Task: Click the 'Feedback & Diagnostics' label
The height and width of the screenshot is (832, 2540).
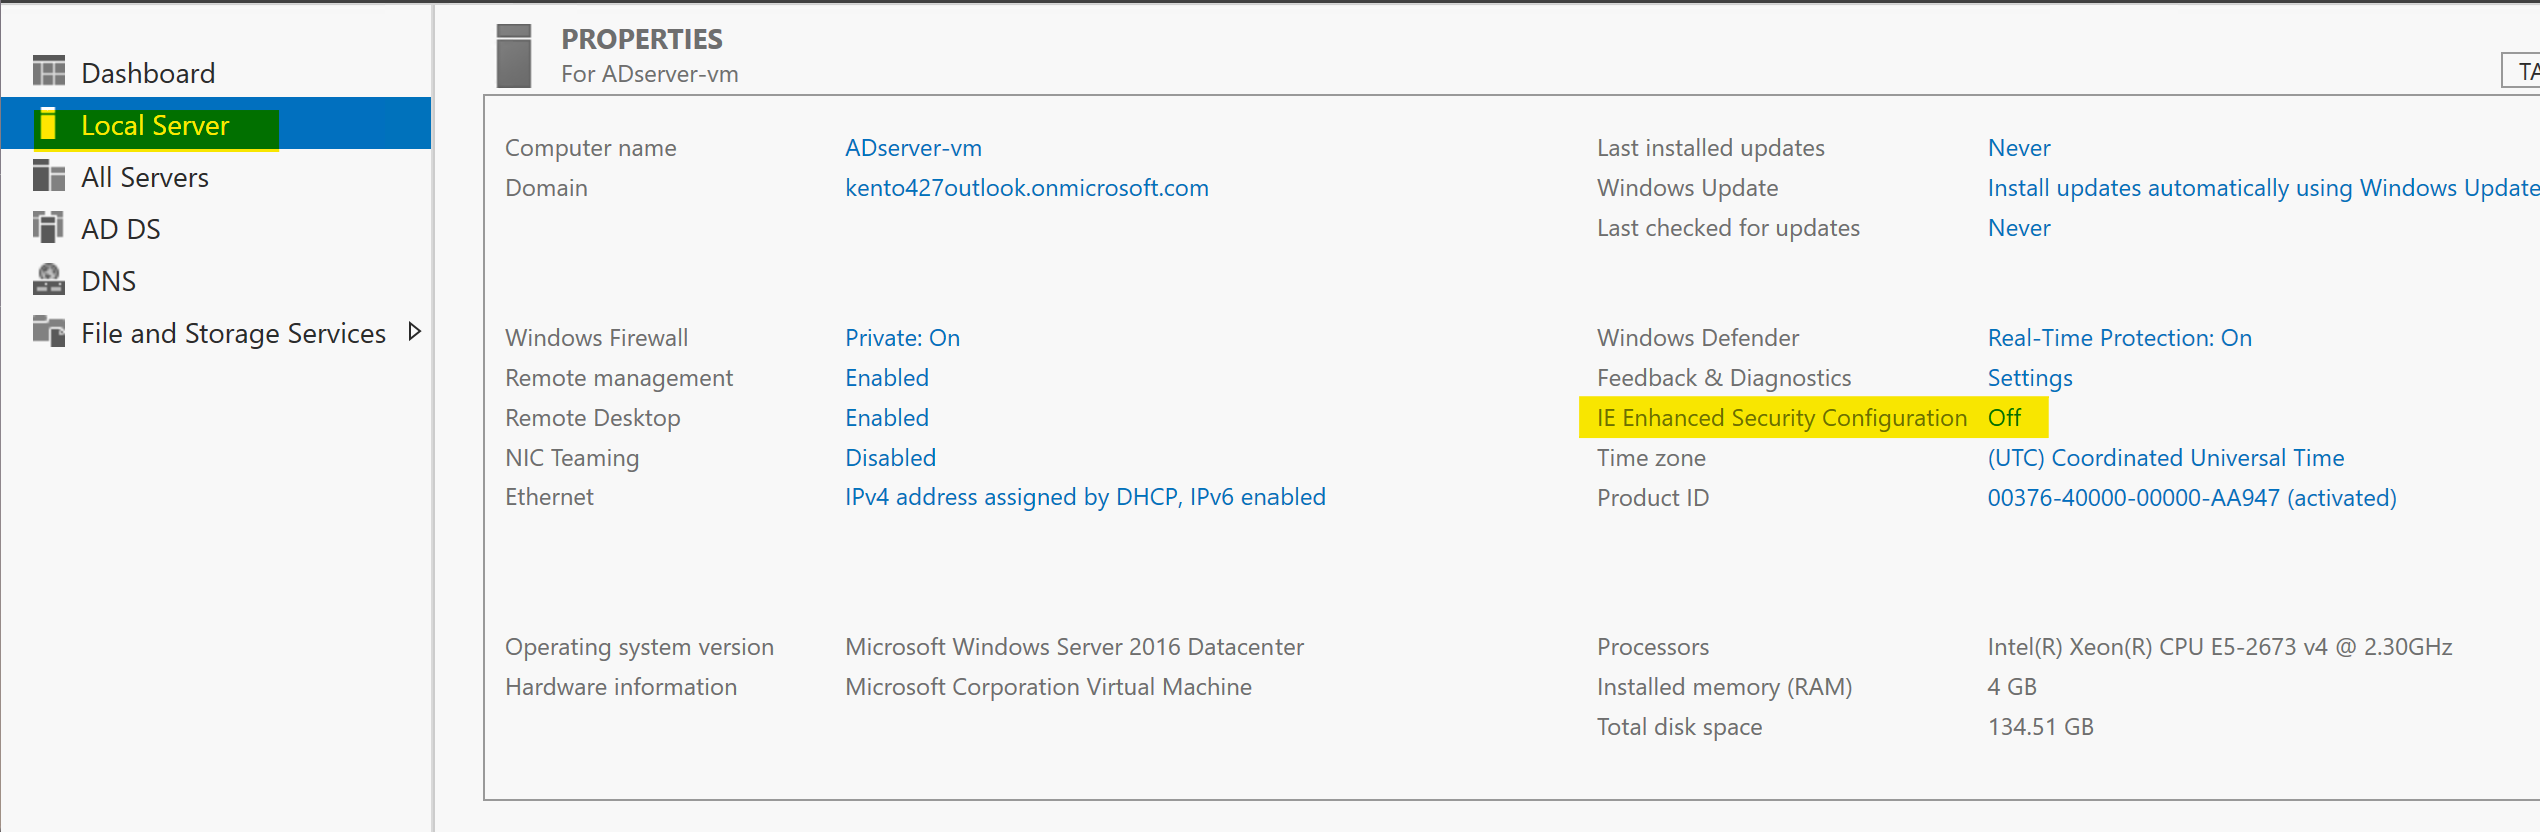Action: [x=1724, y=378]
